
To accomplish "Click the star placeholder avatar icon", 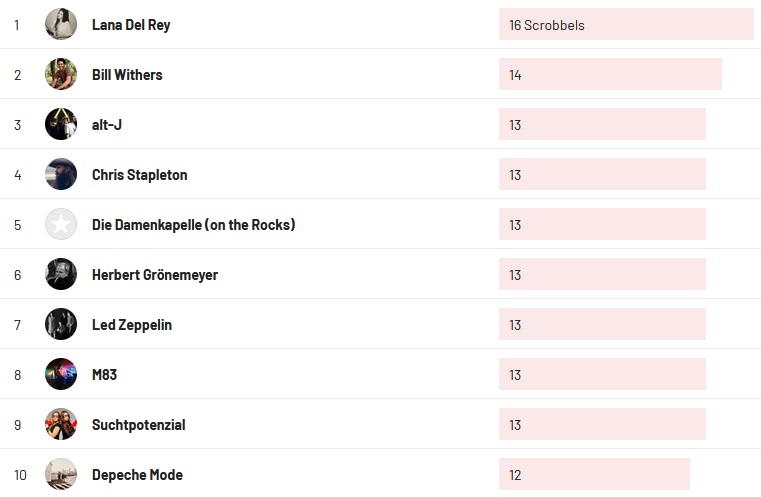I will click(x=61, y=224).
